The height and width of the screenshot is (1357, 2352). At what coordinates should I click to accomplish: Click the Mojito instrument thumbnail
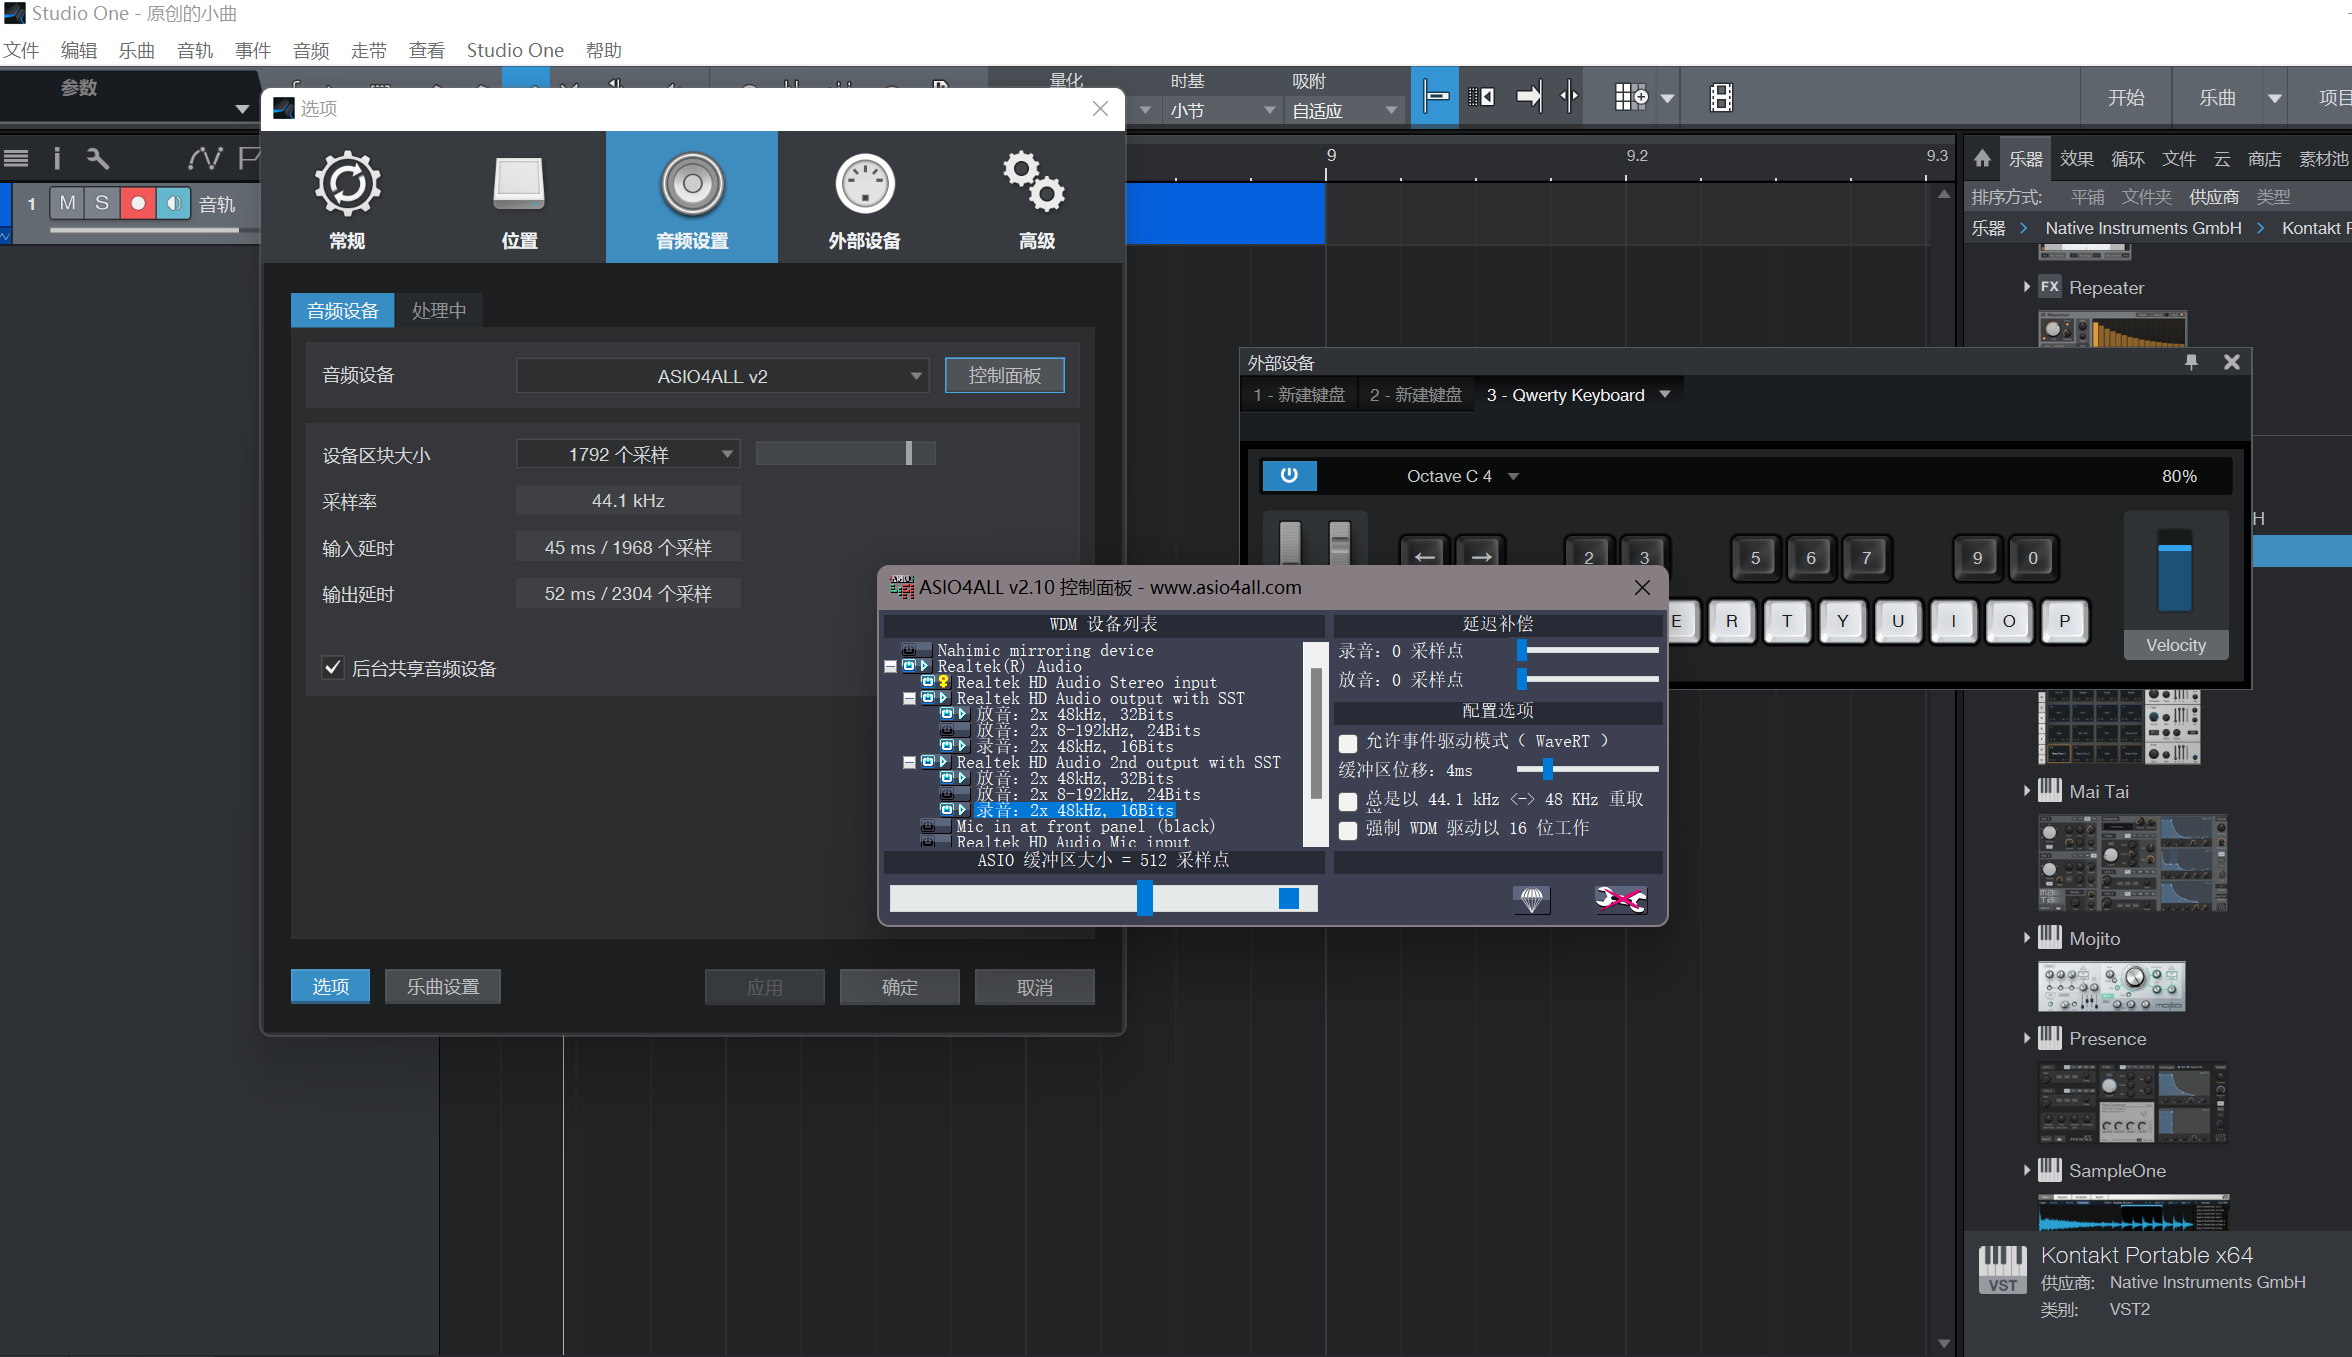coord(2111,986)
